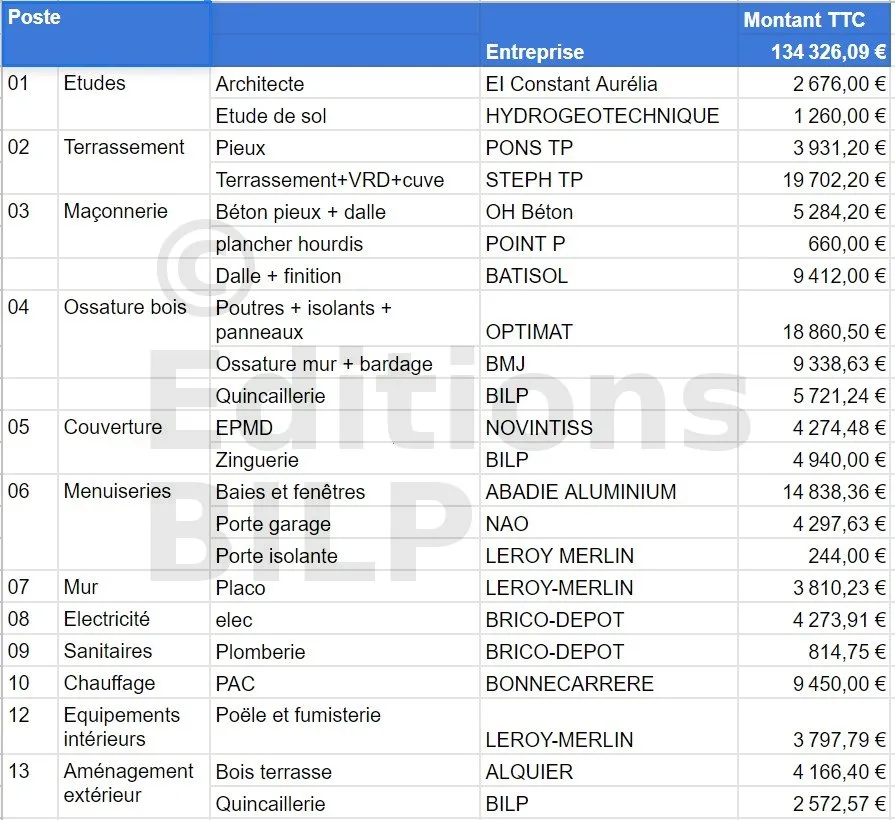Select the BONNECARRERE company cell

569,684
